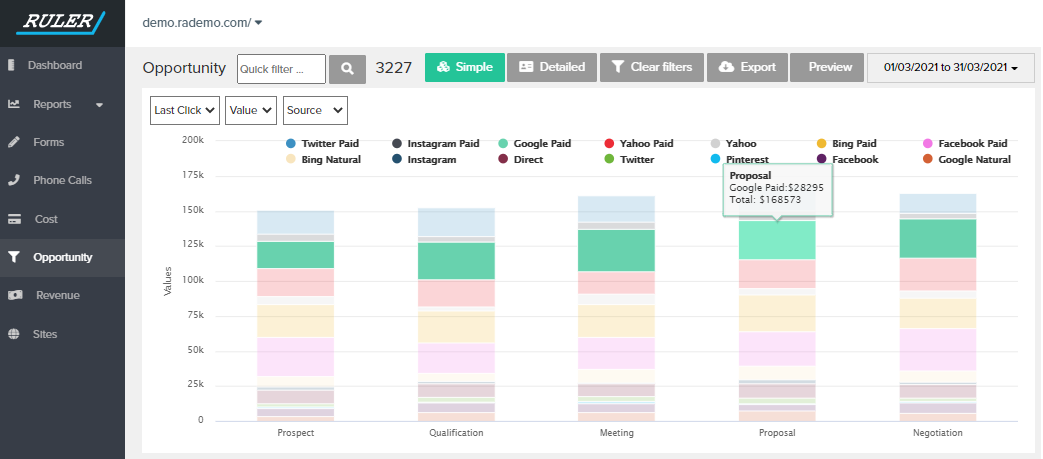Click the magnifier search button
Screen dimensions: 1043x459
tap(347, 68)
